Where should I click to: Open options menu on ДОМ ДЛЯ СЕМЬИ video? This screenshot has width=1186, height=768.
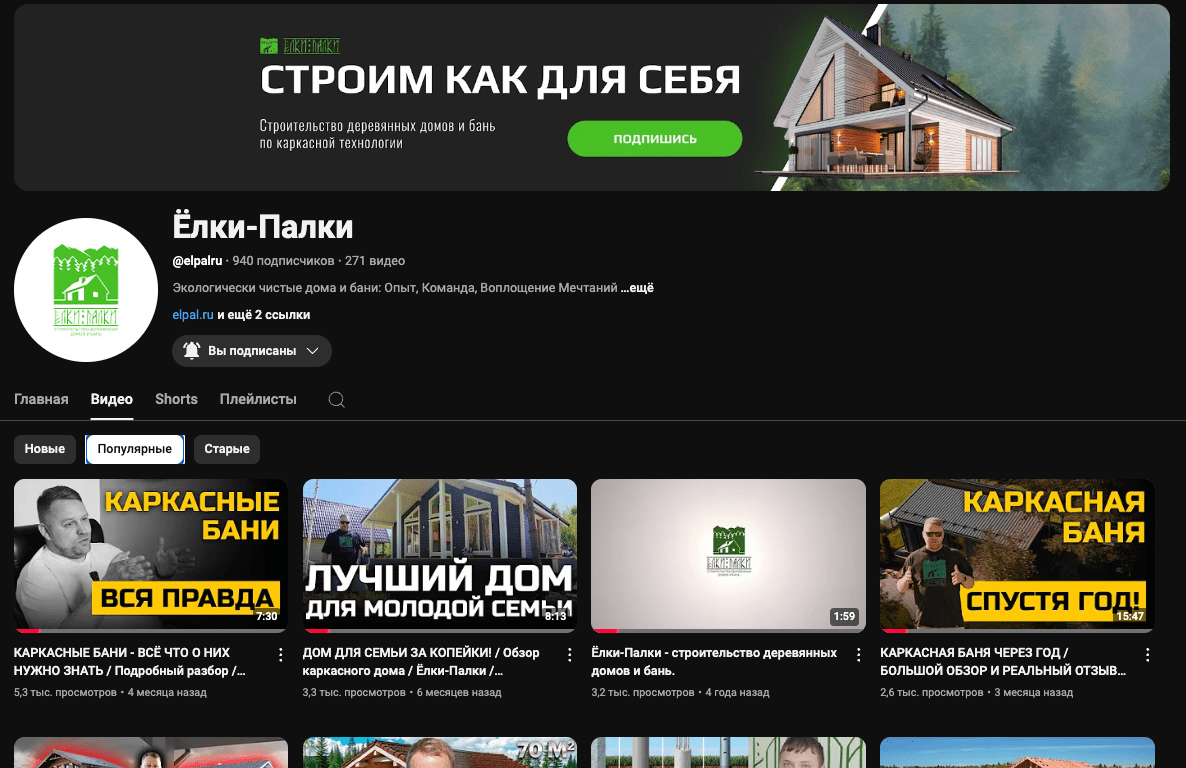[x=569, y=654]
